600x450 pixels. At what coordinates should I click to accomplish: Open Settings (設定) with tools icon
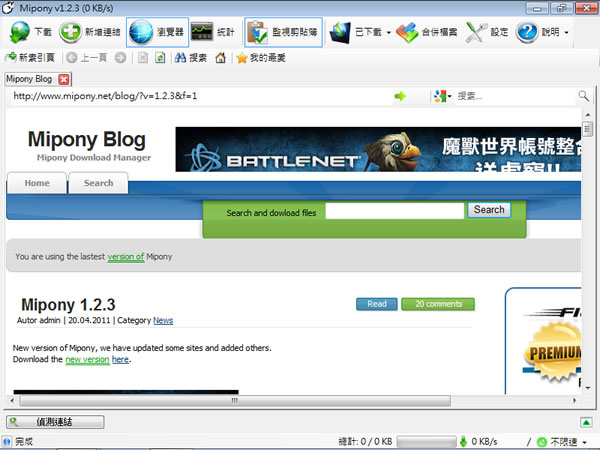(487, 32)
